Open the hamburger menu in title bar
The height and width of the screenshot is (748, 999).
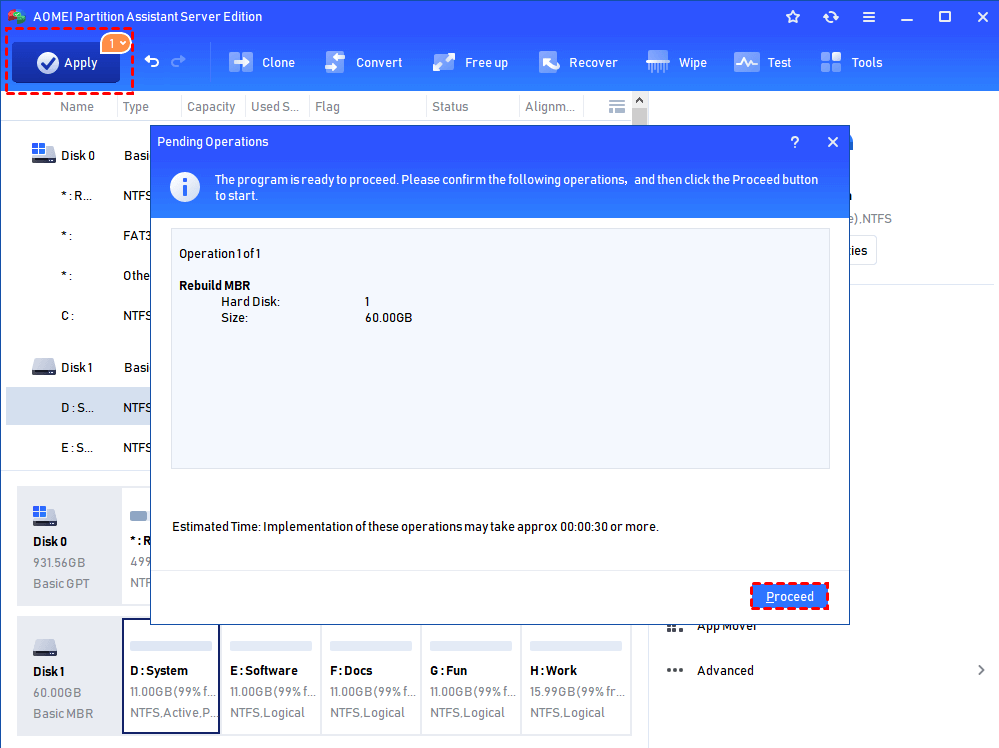click(868, 17)
